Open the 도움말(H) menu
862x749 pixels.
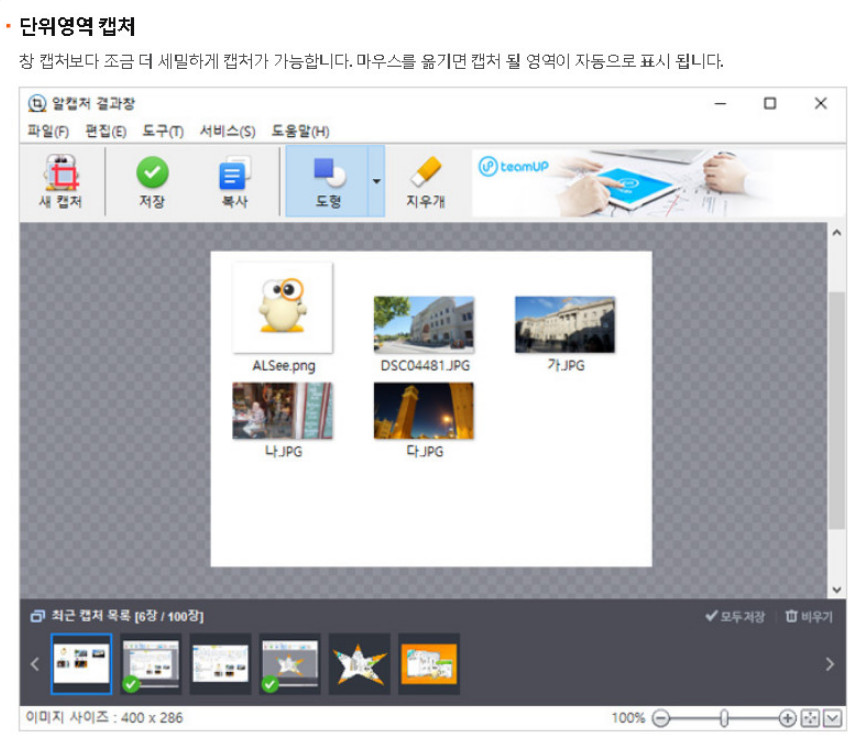(x=301, y=131)
